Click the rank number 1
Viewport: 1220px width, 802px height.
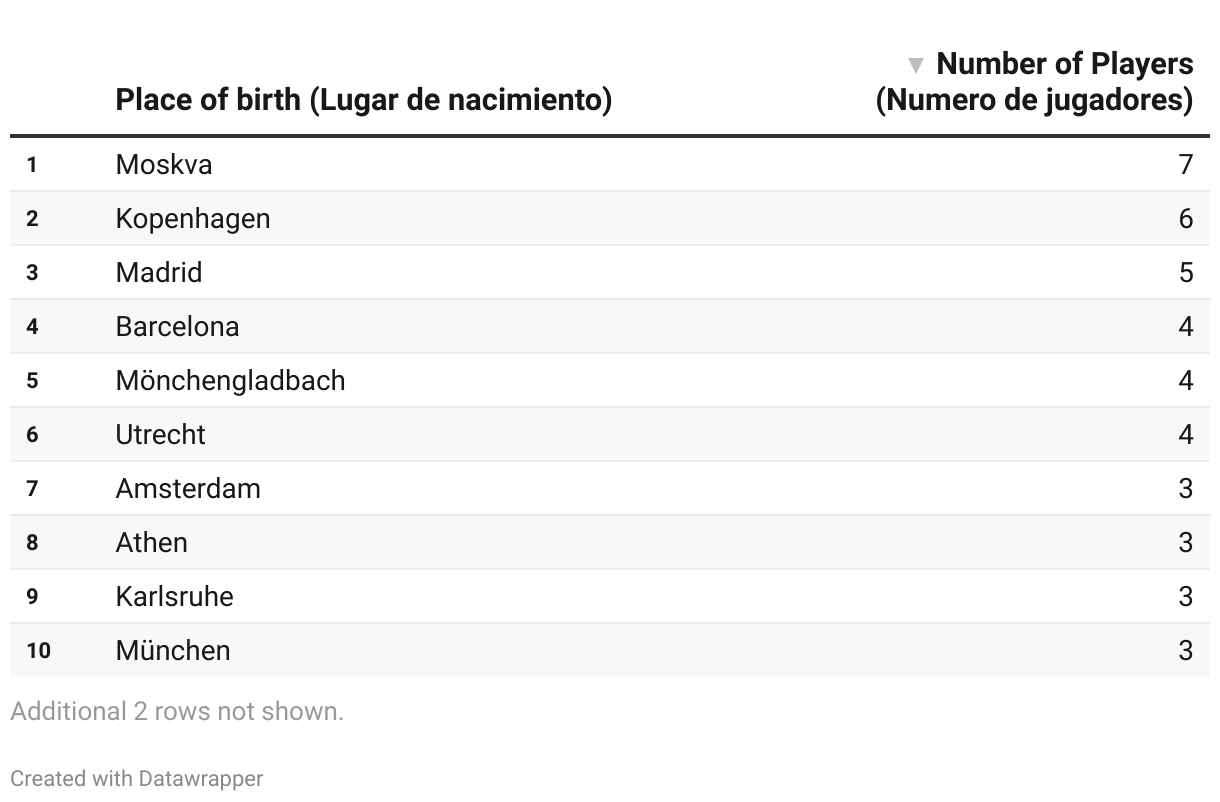click(x=32, y=165)
